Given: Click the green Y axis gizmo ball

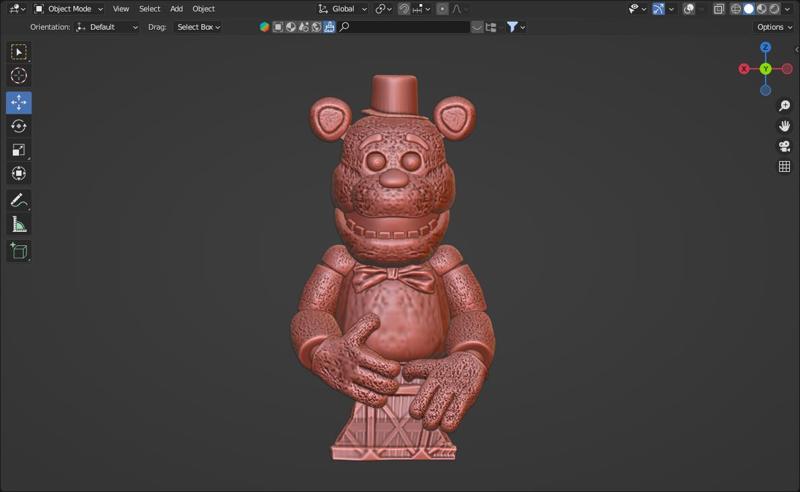Looking at the screenshot, I should (x=765, y=69).
